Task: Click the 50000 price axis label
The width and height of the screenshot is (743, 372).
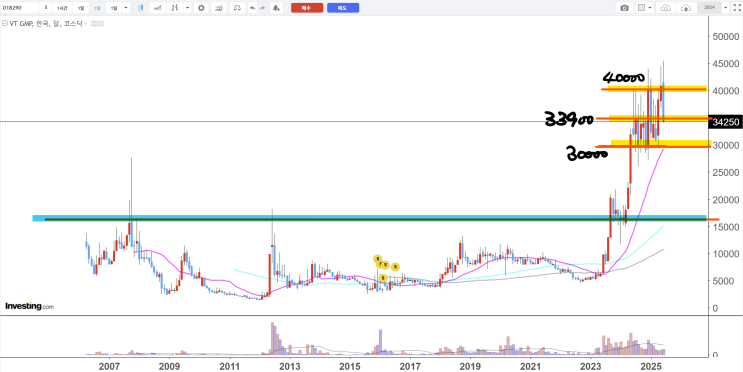Action: 726,36
